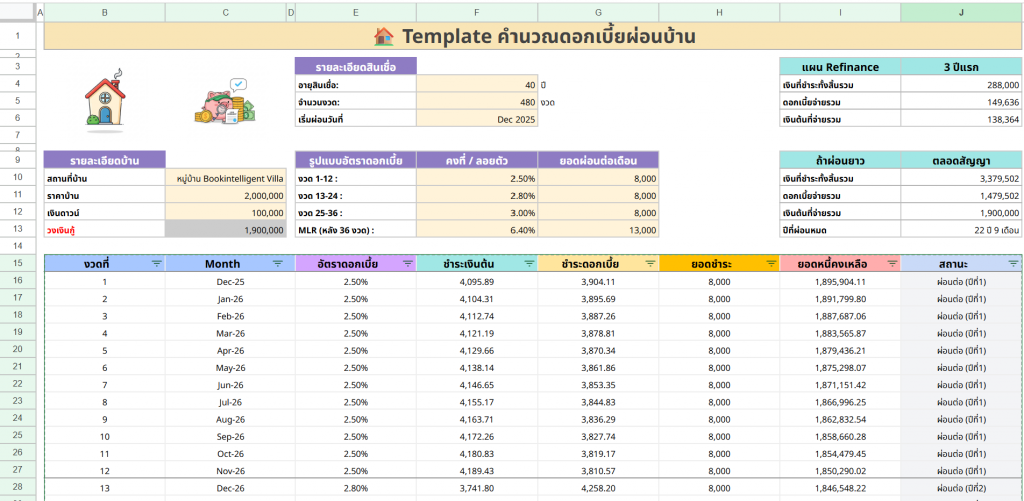
Task: Open filter icon on ยอดหนี้คงเหลือ header
Action: click(x=890, y=263)
